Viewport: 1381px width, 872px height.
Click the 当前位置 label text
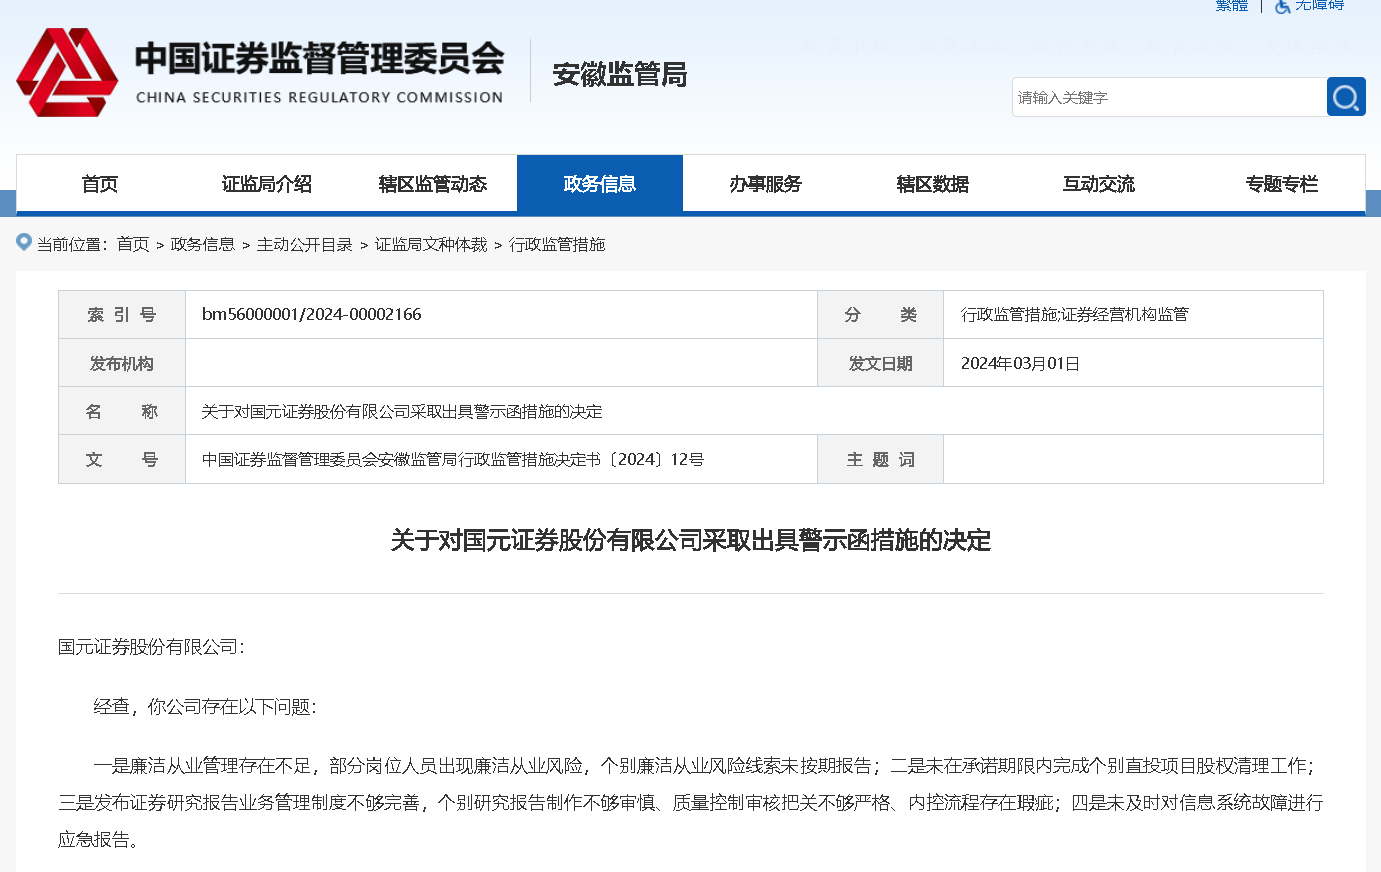71,244
